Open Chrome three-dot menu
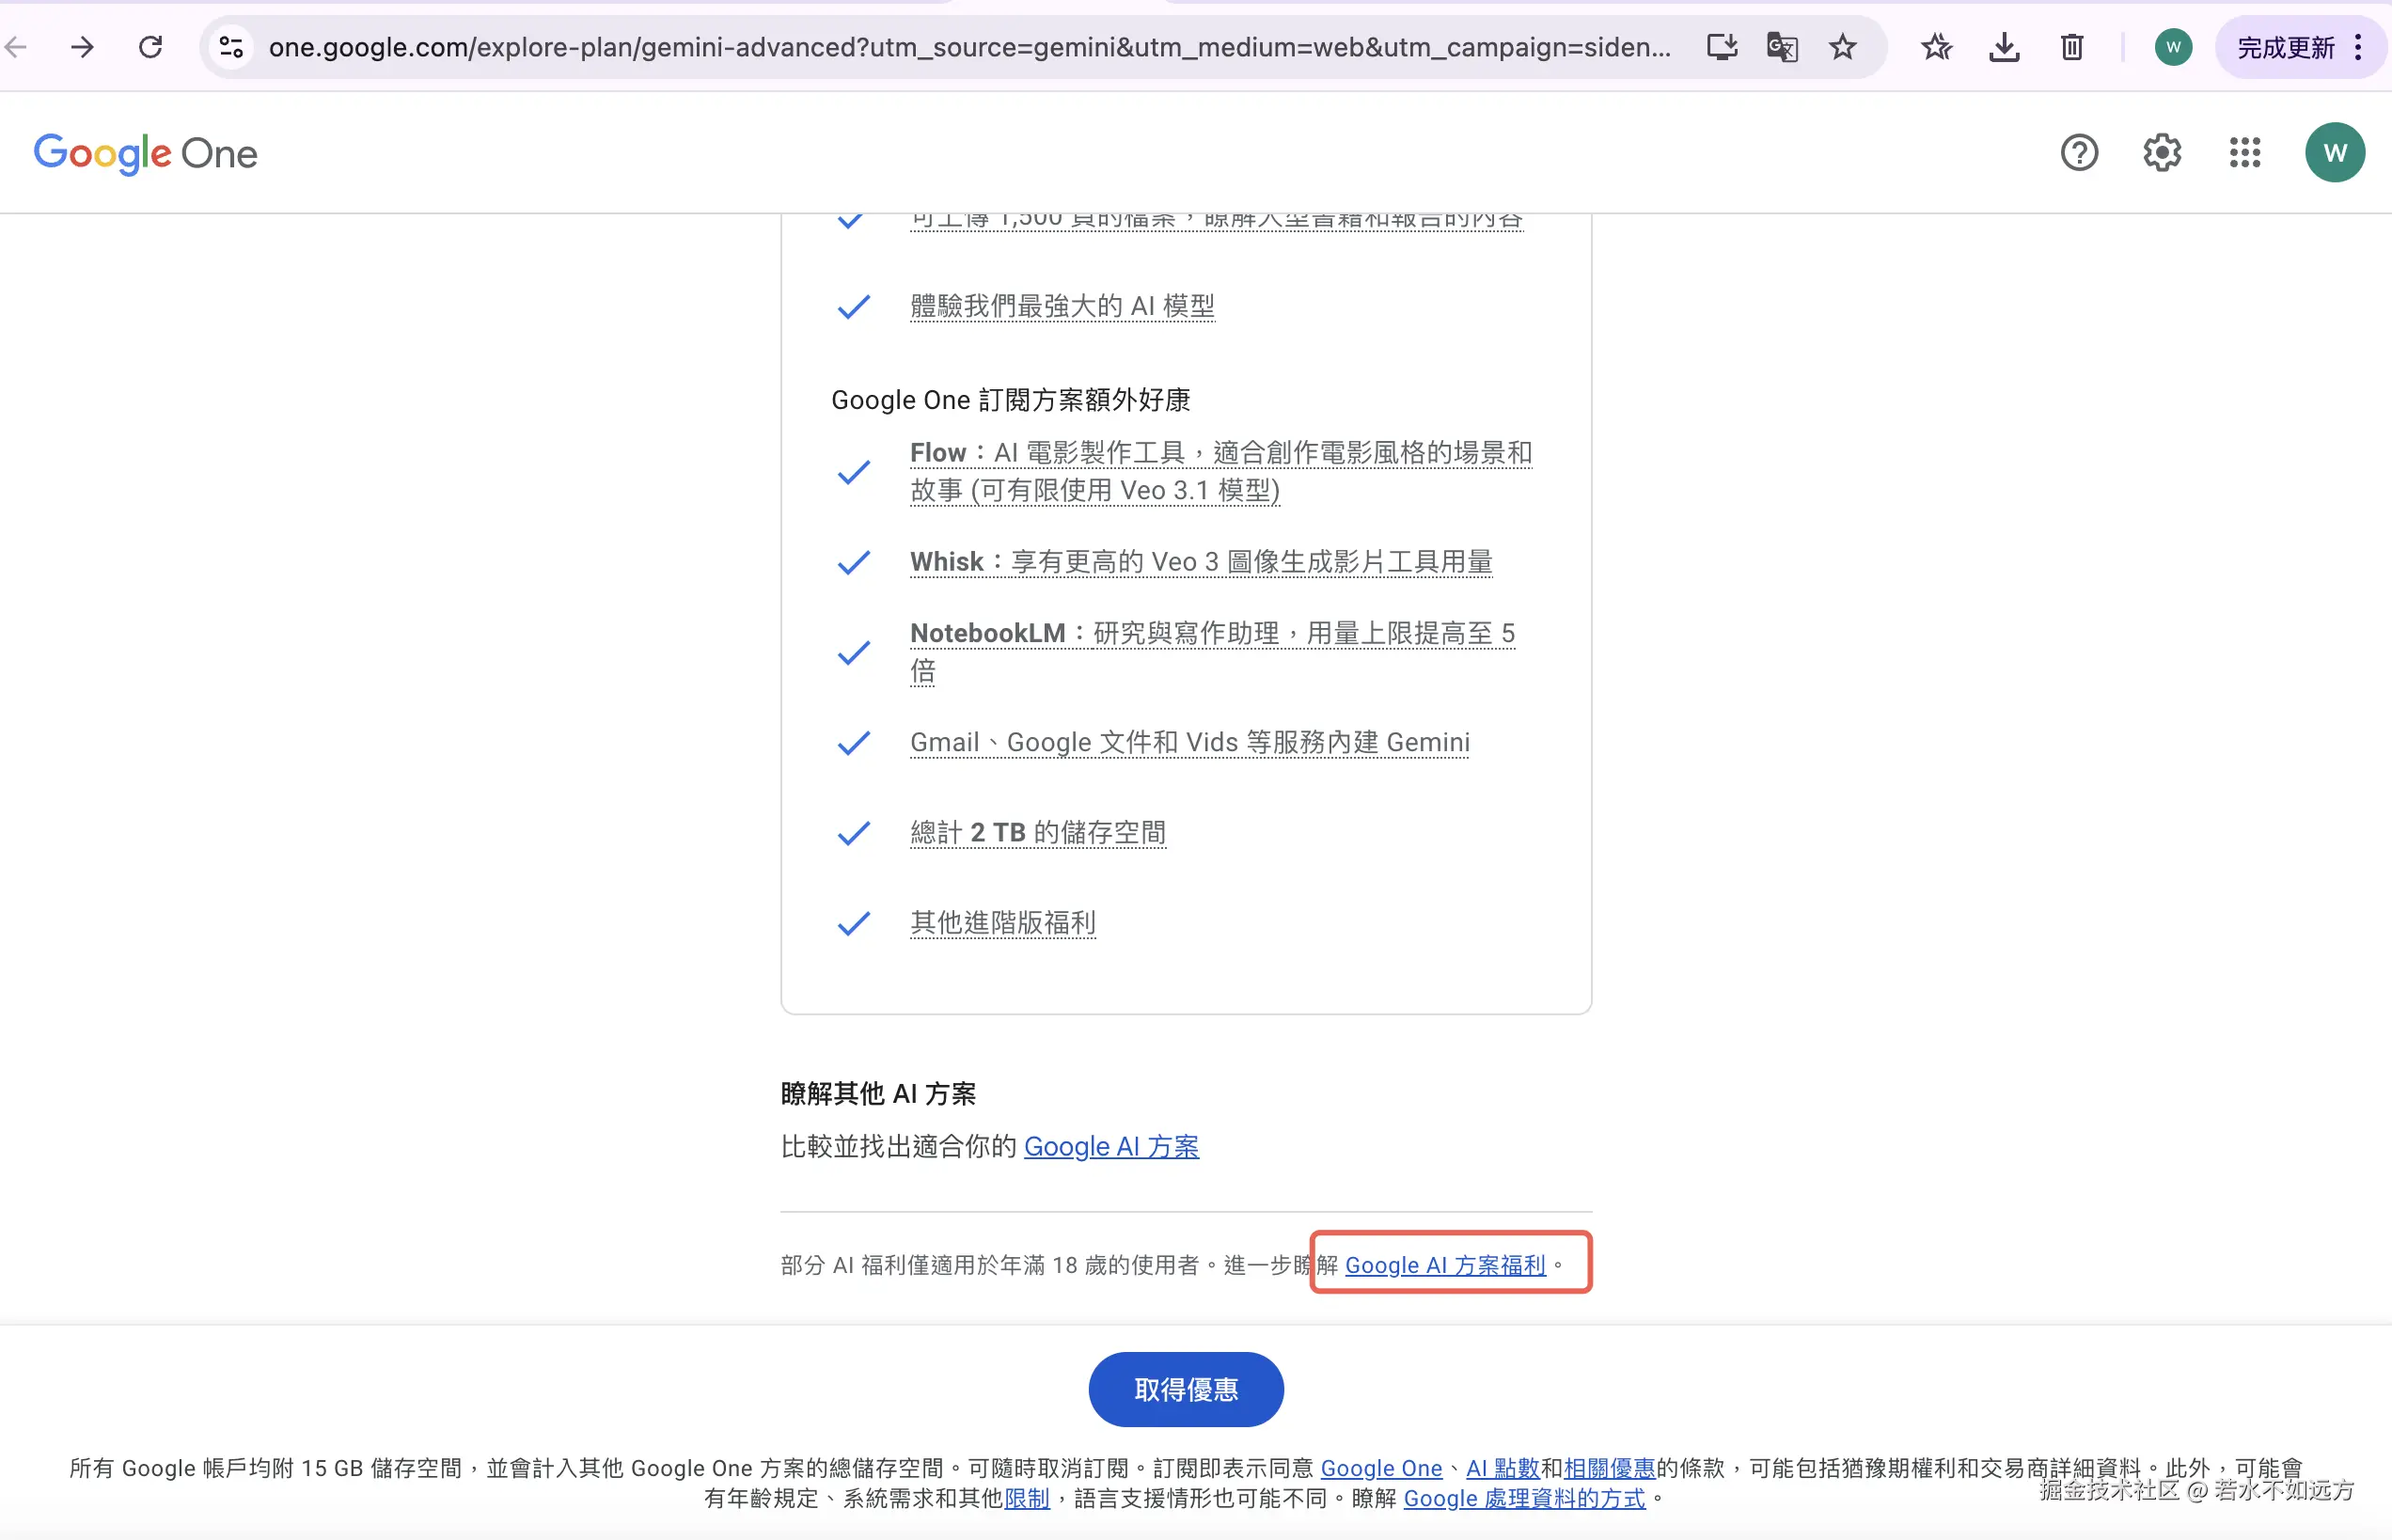This screenshot has width=2392, height=1540. [2358, 47]
